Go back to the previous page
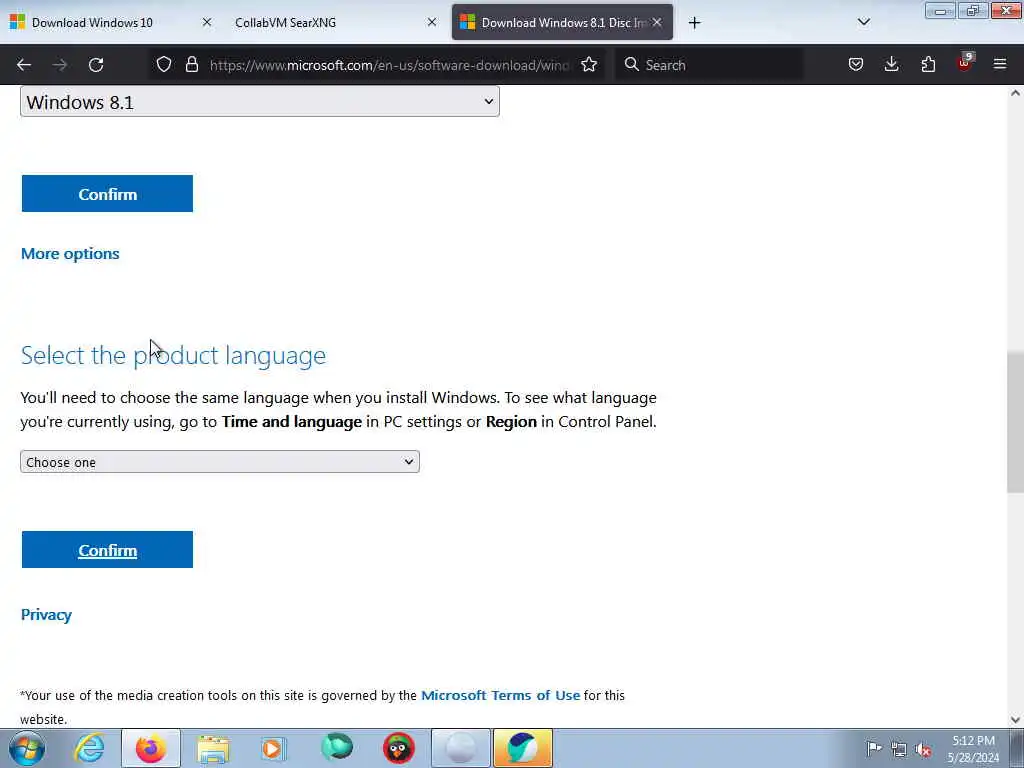The image size is (1024, 768). (24, 65)
